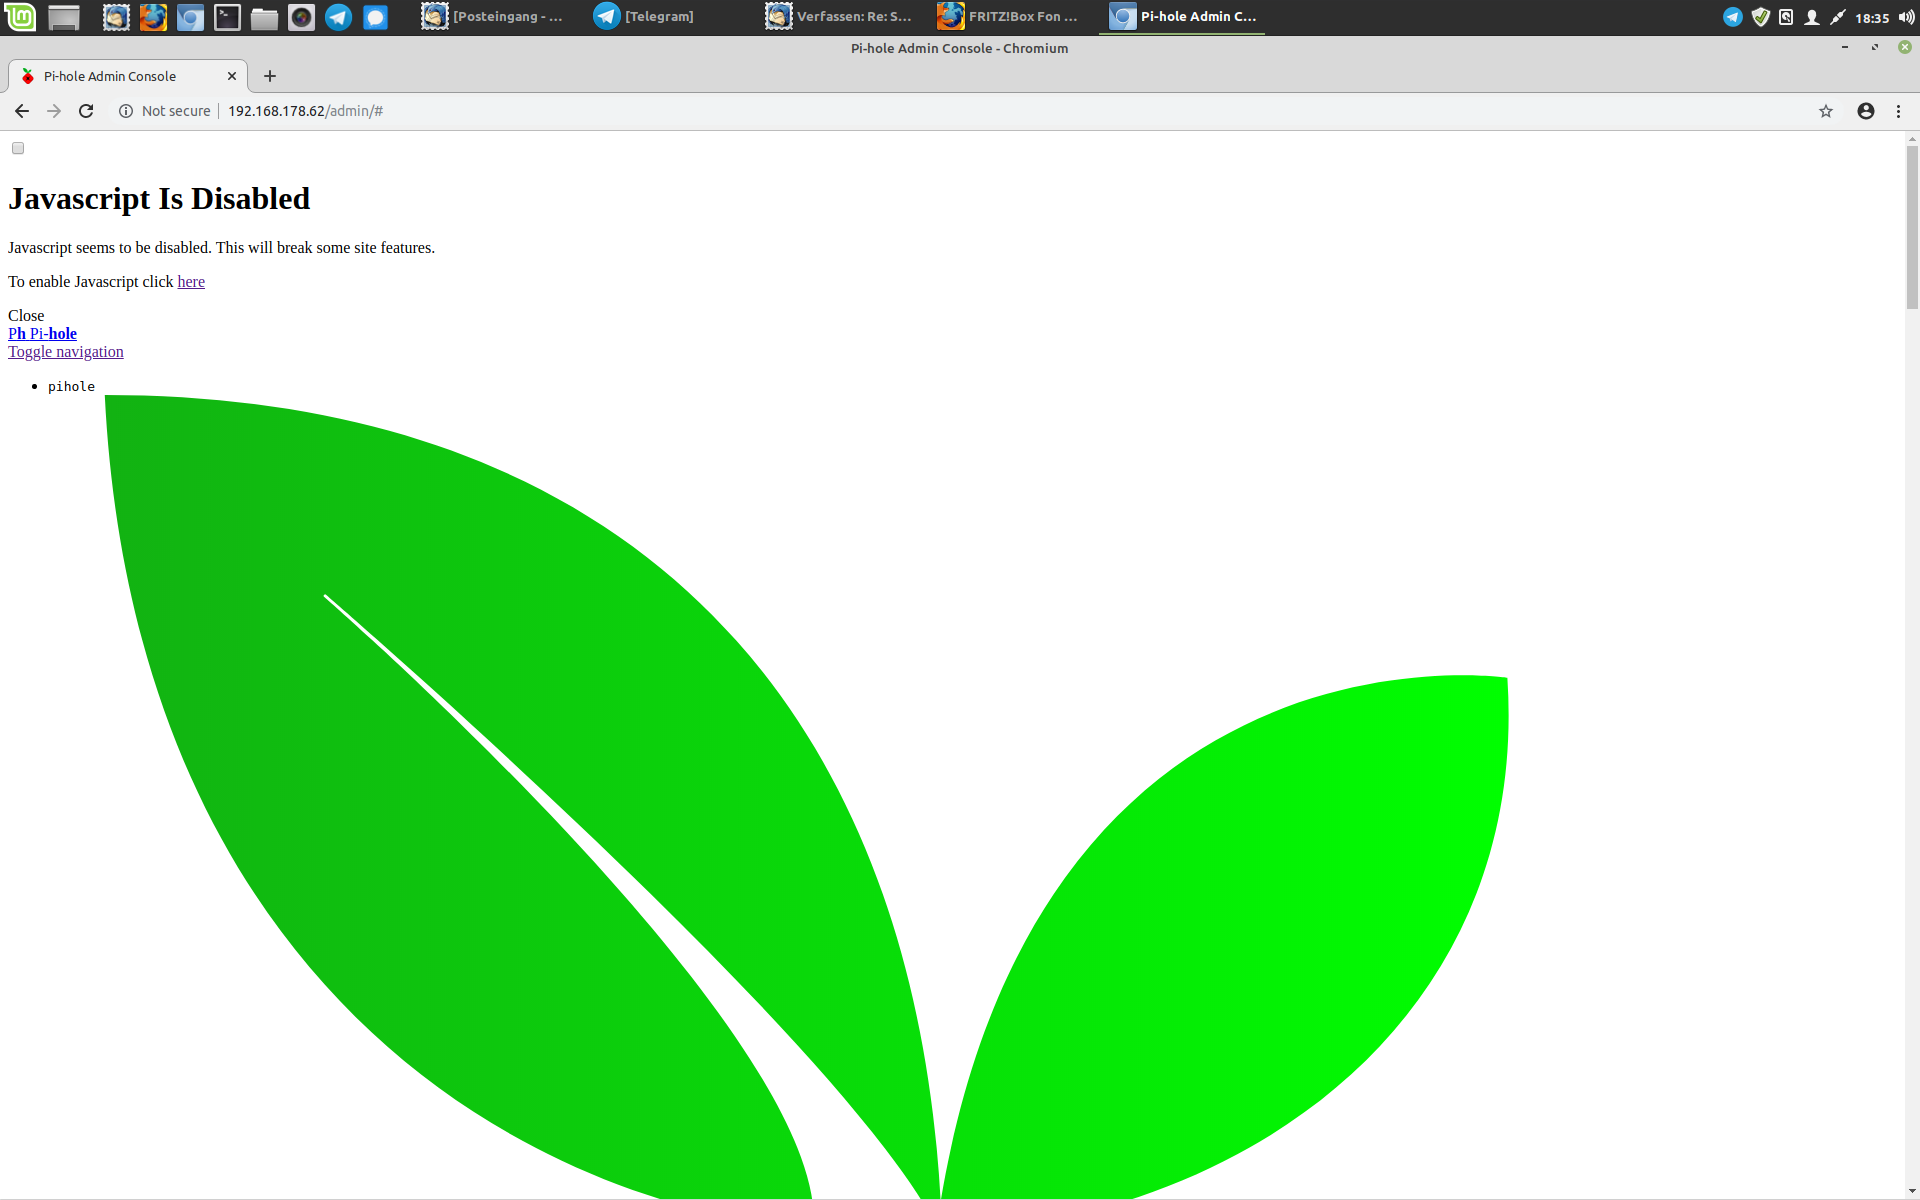
Task: Switch to the Verfassen: Re compose window
Action: (x=838, y=17)
